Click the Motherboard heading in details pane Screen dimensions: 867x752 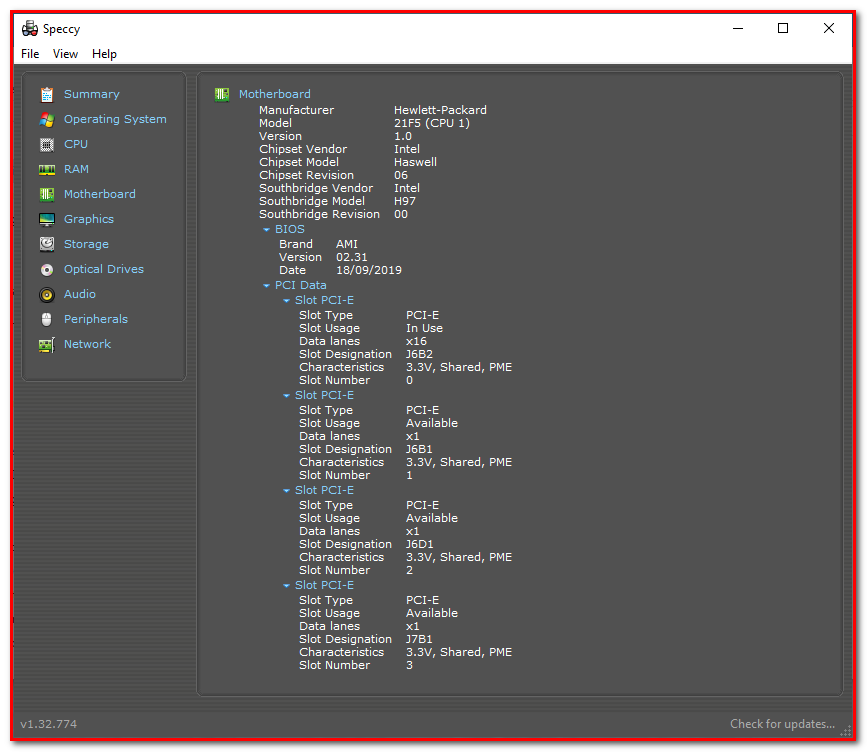(275, 94)
